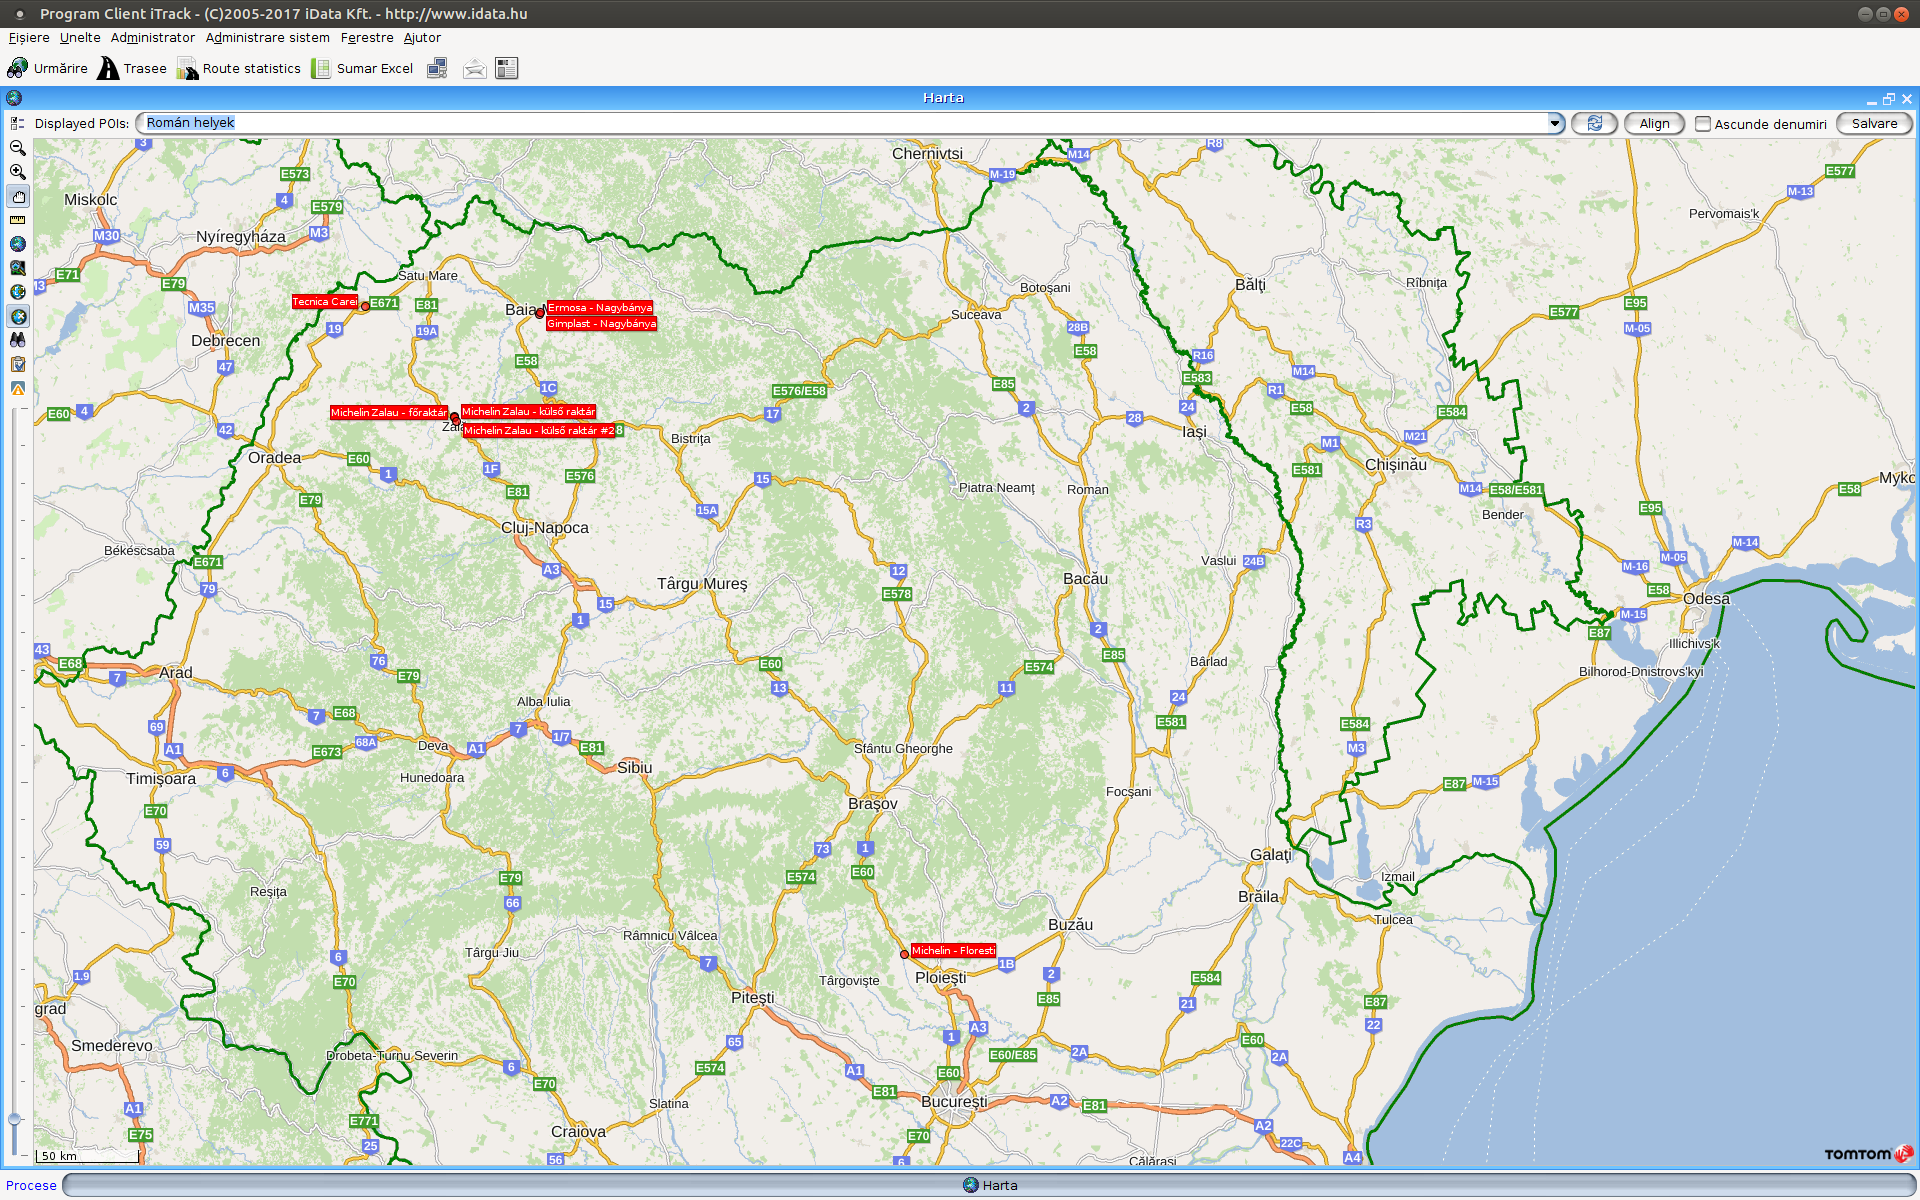1920x1200 pixels.
Task: Click the zoom level slider handle
Action: point(14,1119)
